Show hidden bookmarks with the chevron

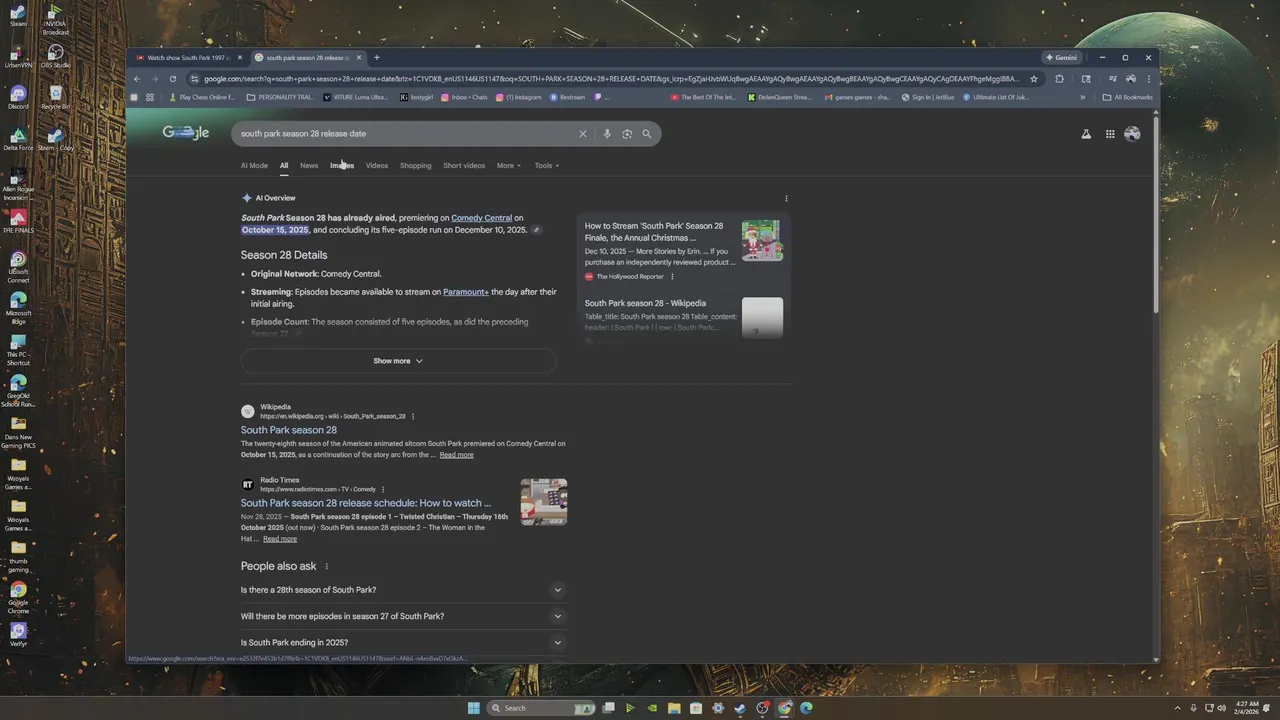pos(1082,98)
